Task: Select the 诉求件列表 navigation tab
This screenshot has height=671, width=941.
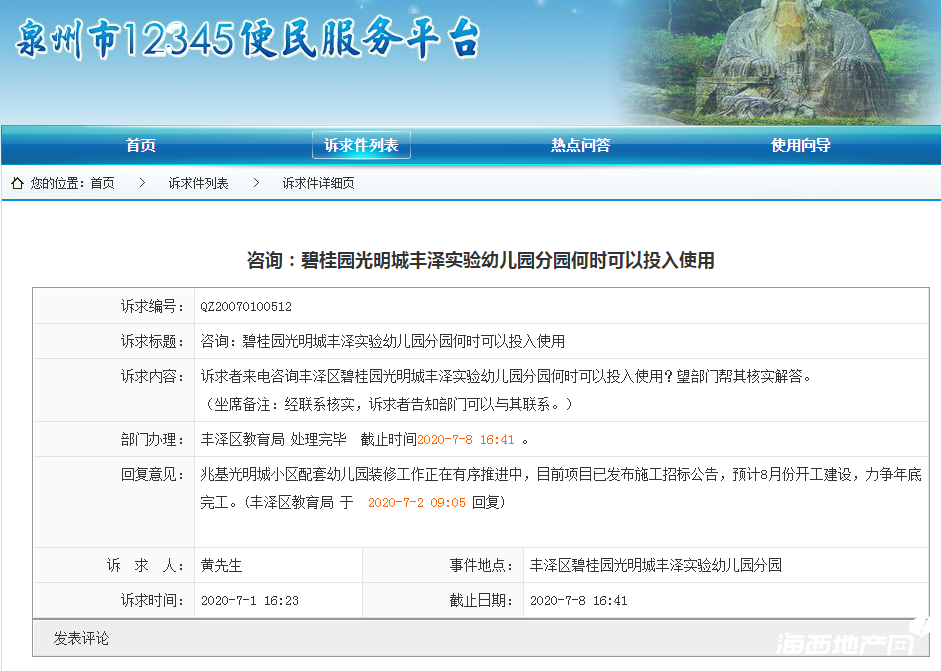Action: coord(361,145)
